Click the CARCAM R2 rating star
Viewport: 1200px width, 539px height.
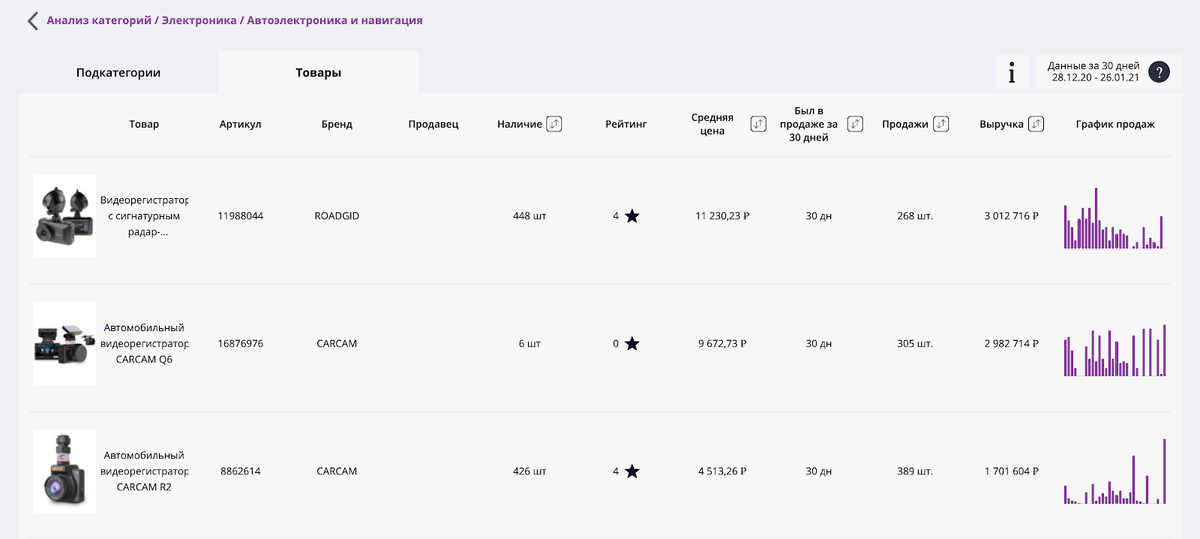tap(632, 471)
